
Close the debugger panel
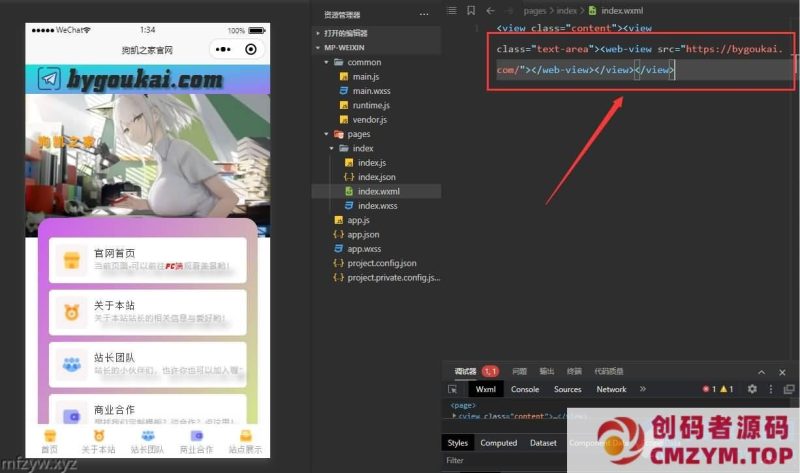(x=782, y=372)
